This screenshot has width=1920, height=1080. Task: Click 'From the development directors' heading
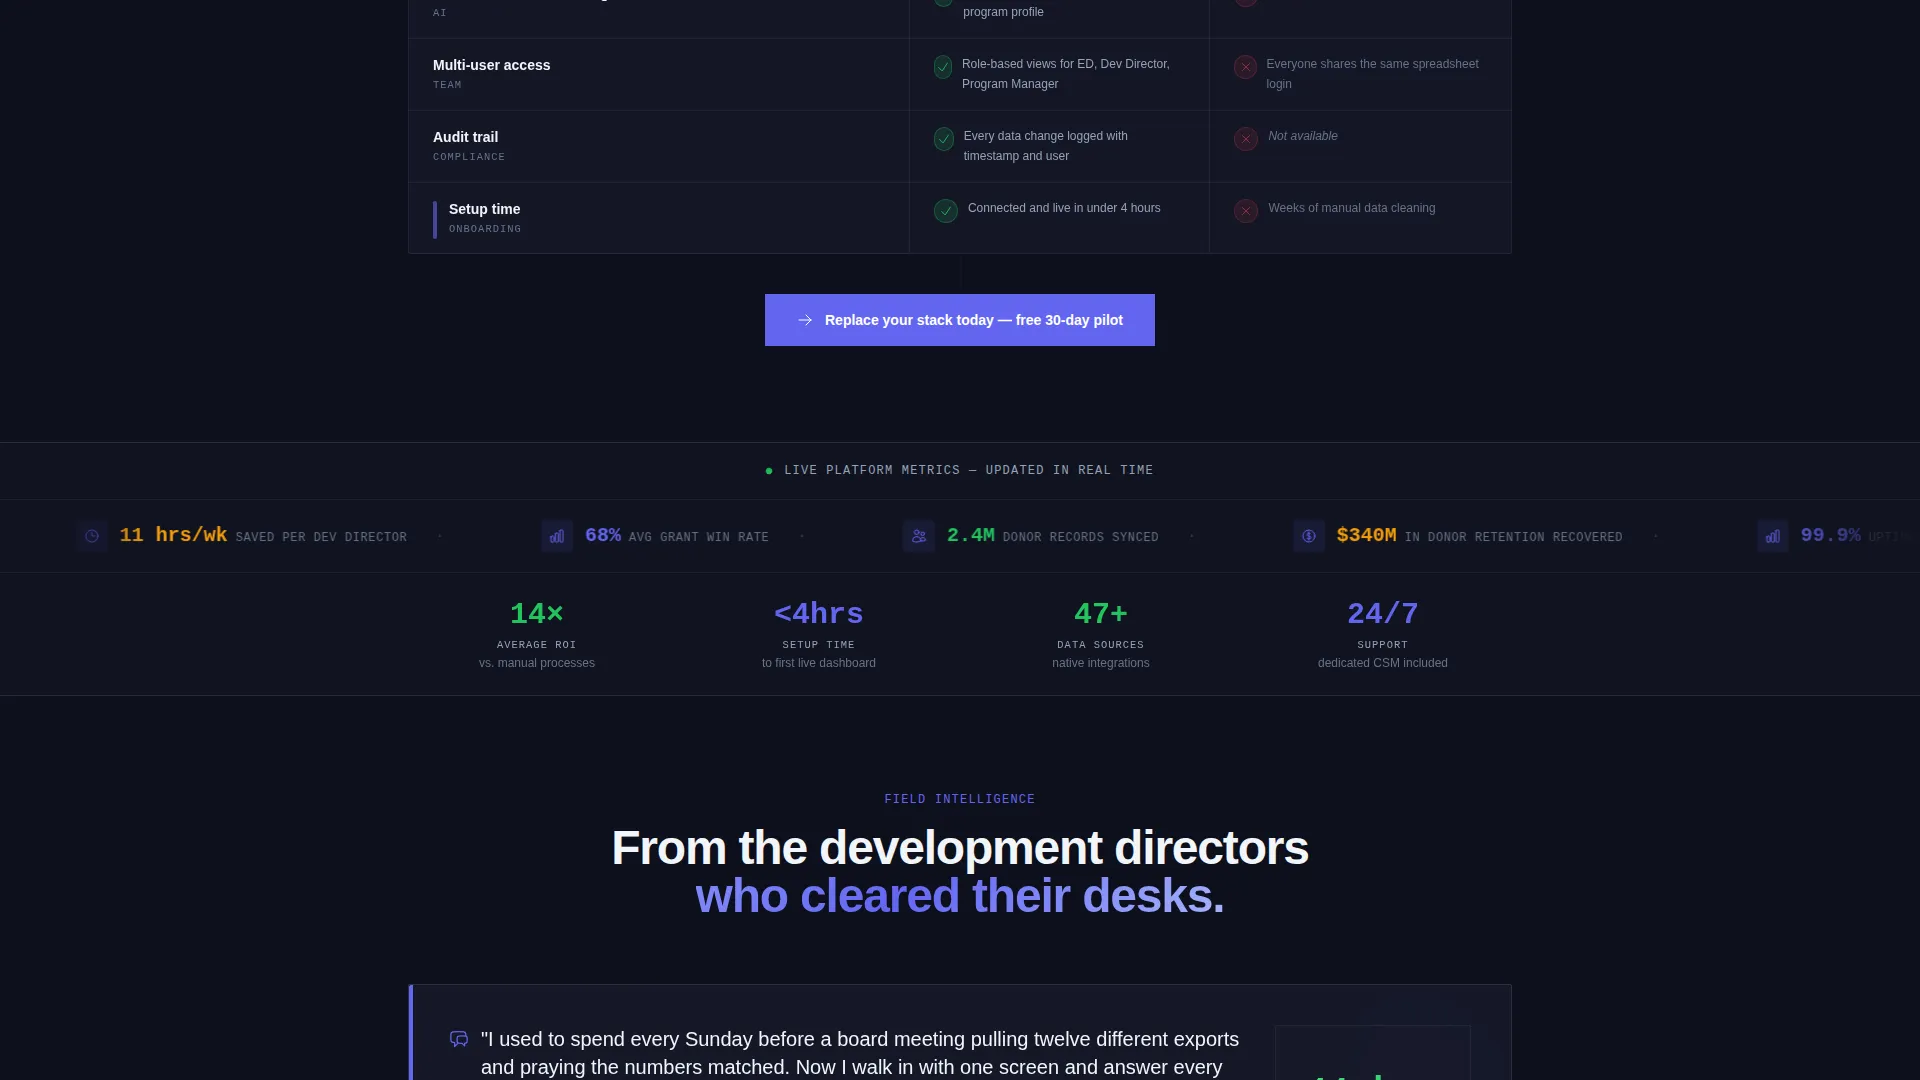(x=960, y=848)
